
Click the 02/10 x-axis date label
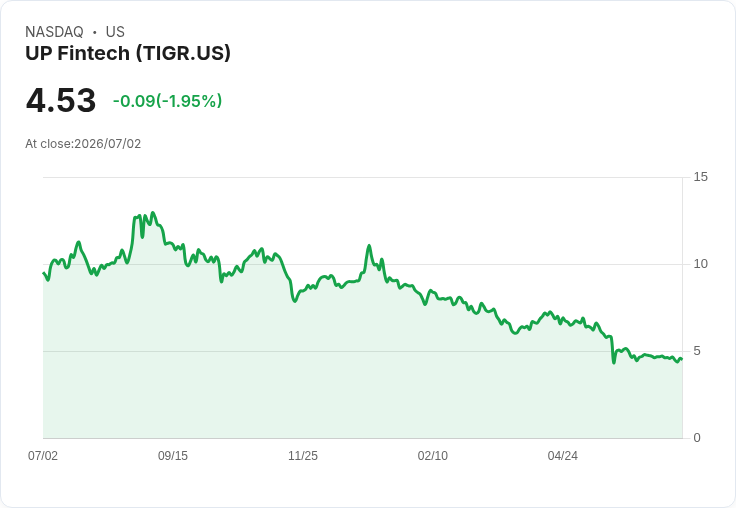pyautogui.click(x=433, y=456)
